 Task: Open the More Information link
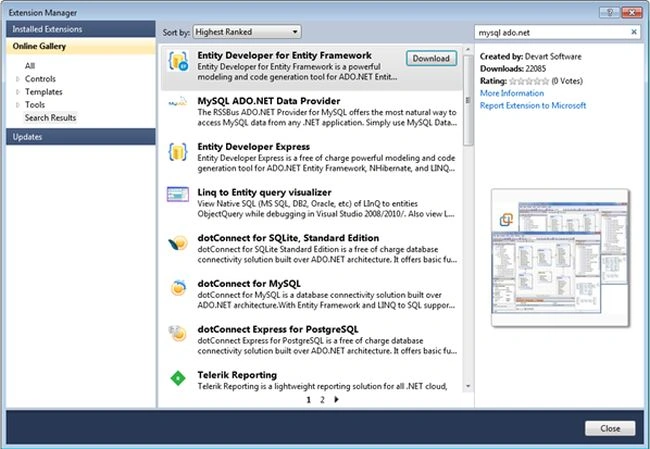click(512, 93)
